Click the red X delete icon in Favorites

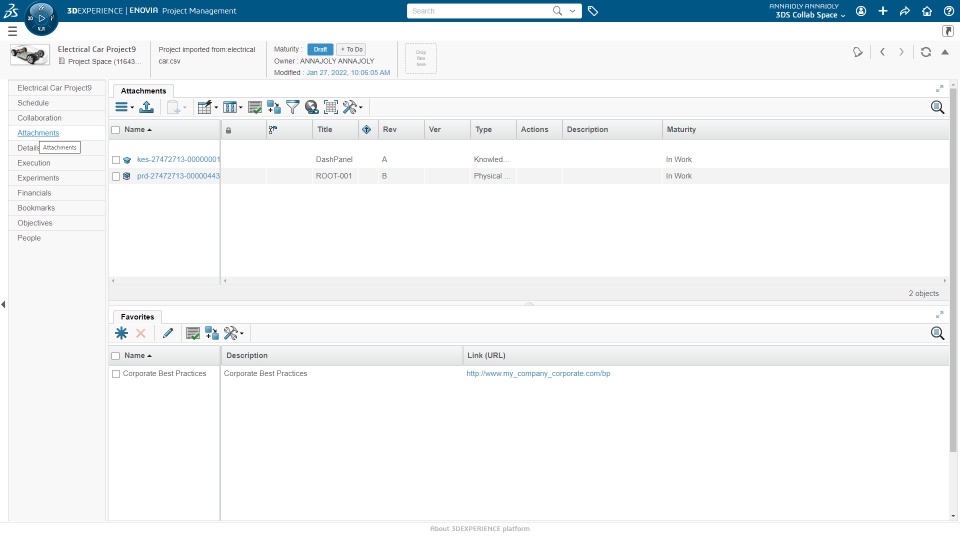tap(141, 333)
